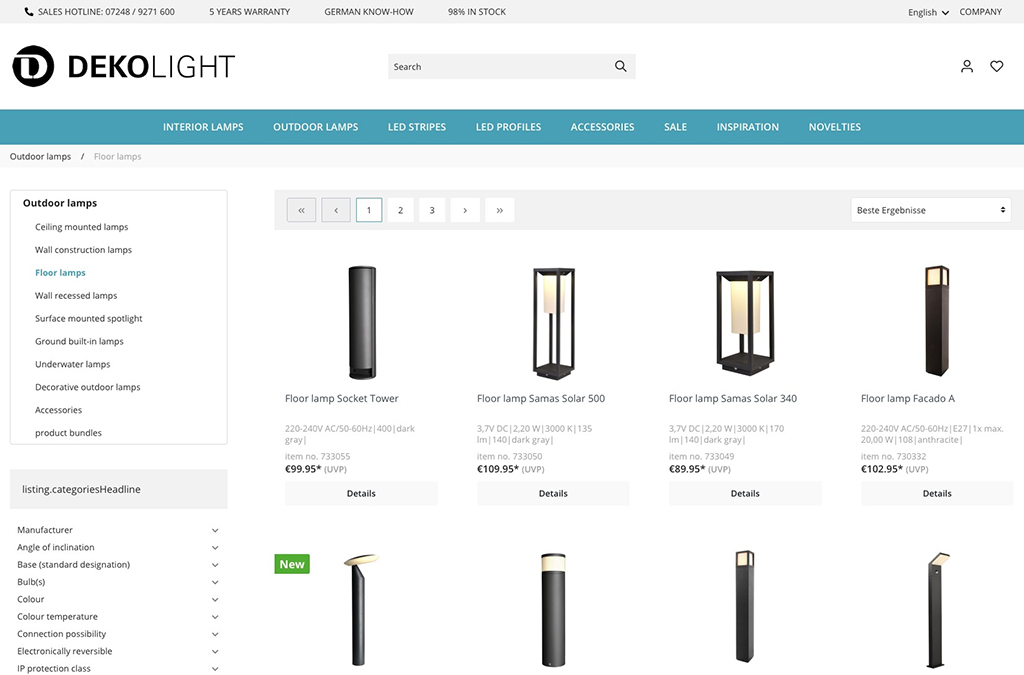Viewport: 1024px width, 675px height.
Task: Go to previous page arrow
Action: (336, 210)
